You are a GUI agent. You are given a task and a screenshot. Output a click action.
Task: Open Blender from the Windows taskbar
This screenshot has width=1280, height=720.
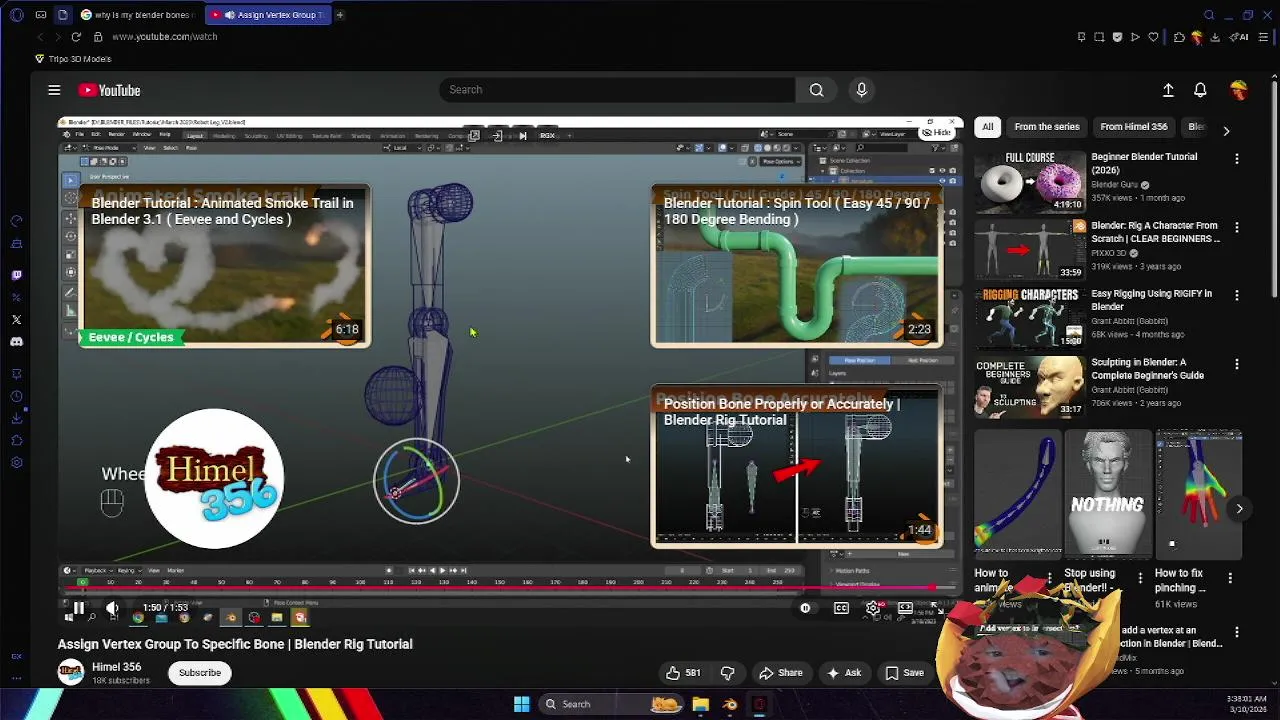click(730, 704)
